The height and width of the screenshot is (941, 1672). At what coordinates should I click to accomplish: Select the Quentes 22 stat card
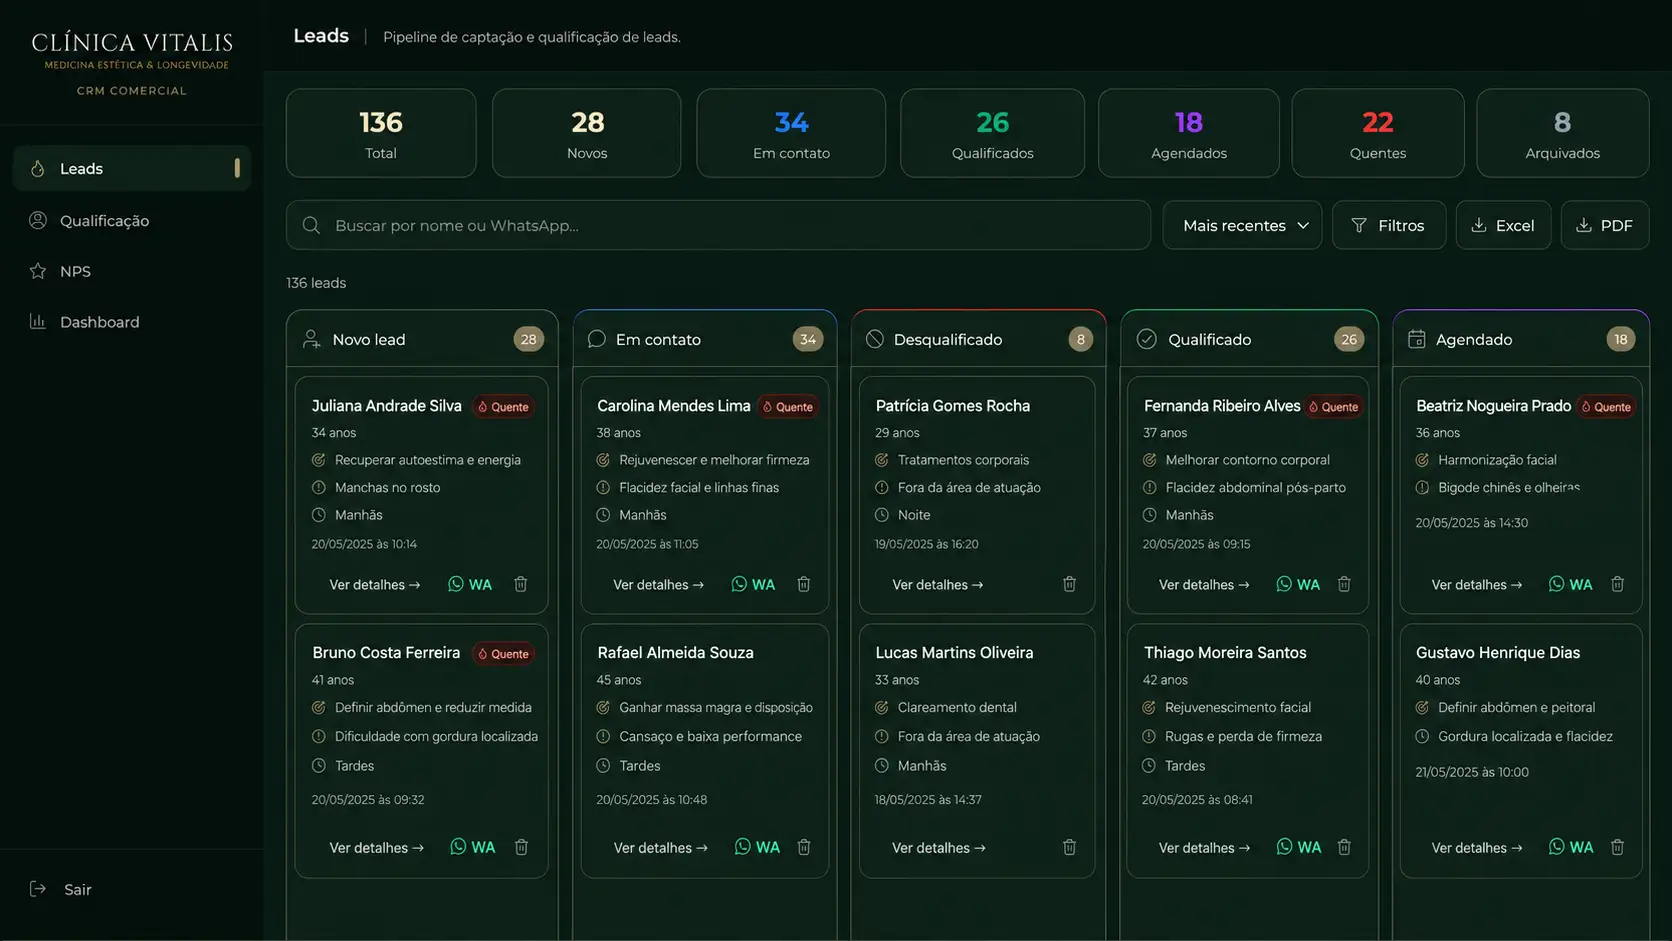click(1378, 133)
